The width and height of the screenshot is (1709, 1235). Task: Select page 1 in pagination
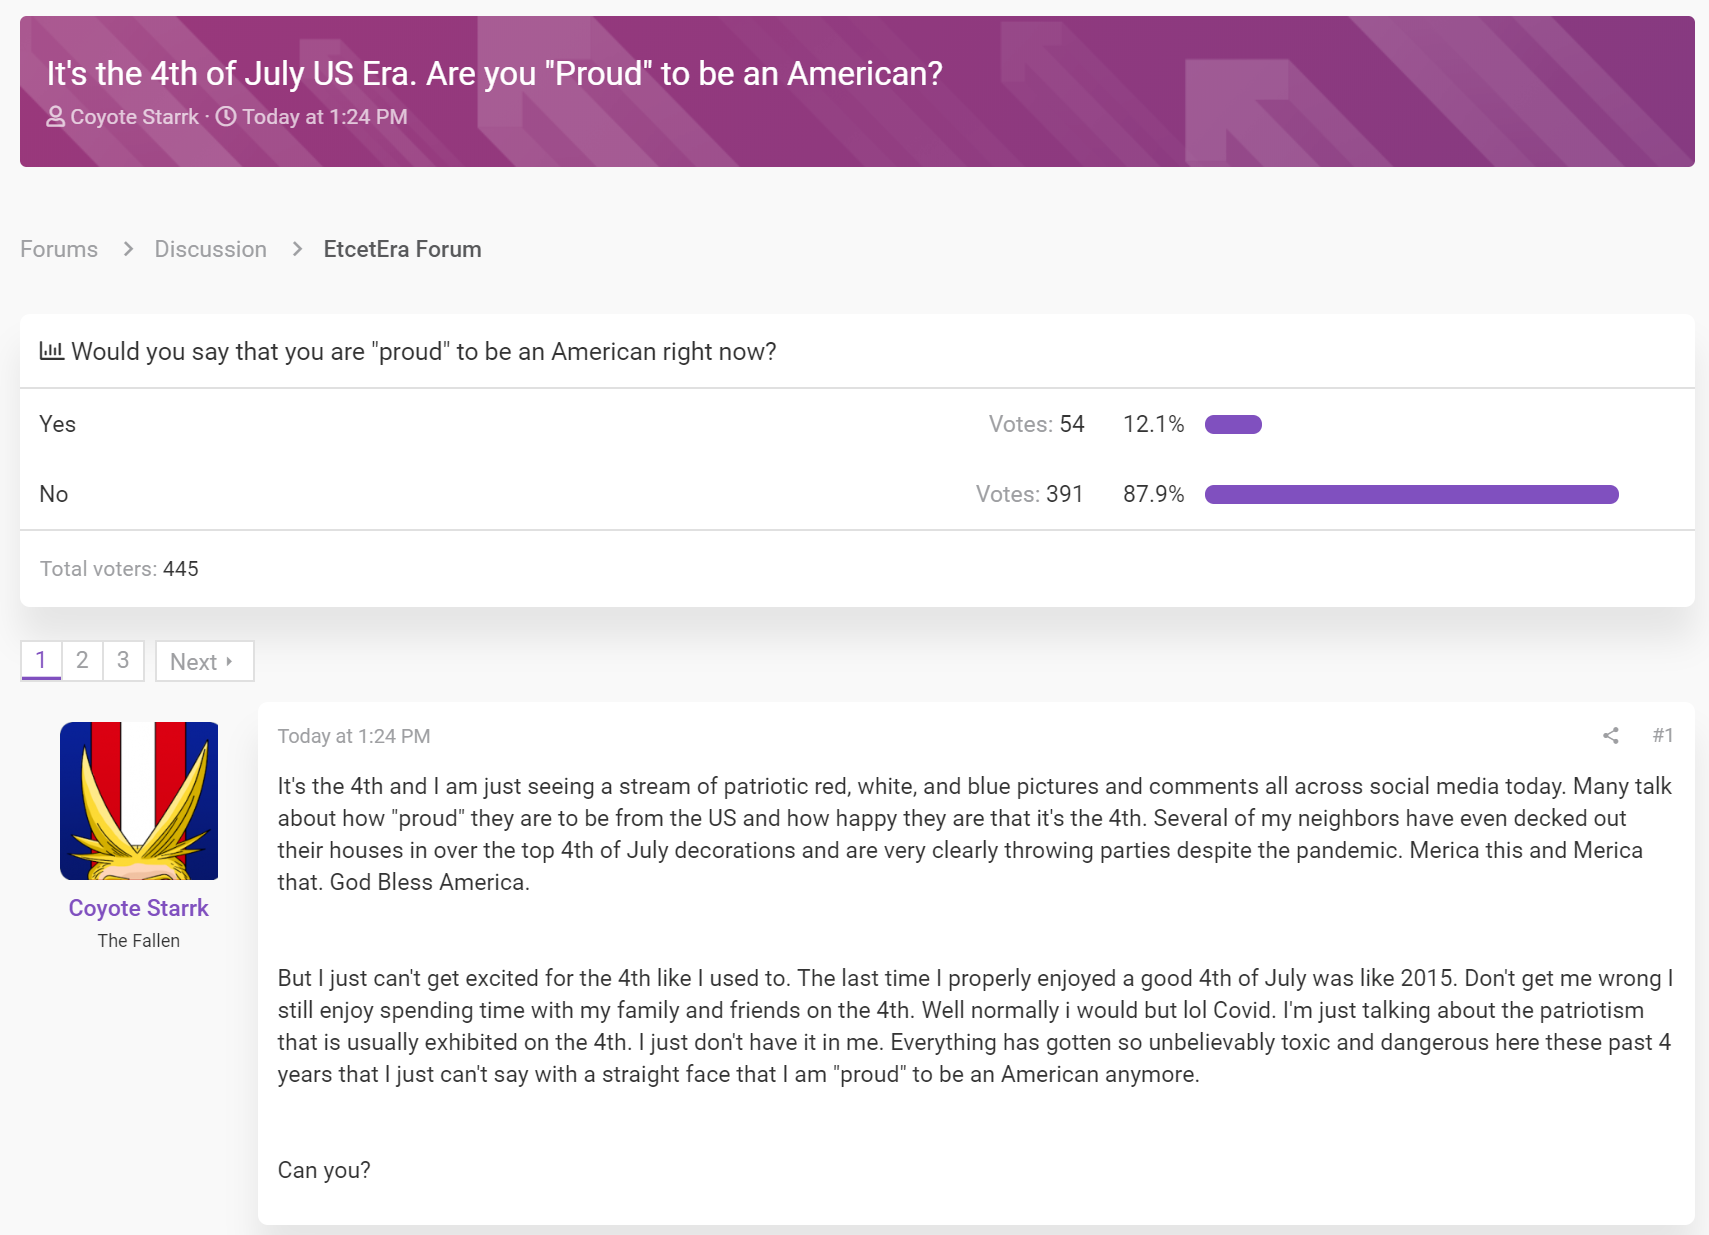click(x=41, y=661)
